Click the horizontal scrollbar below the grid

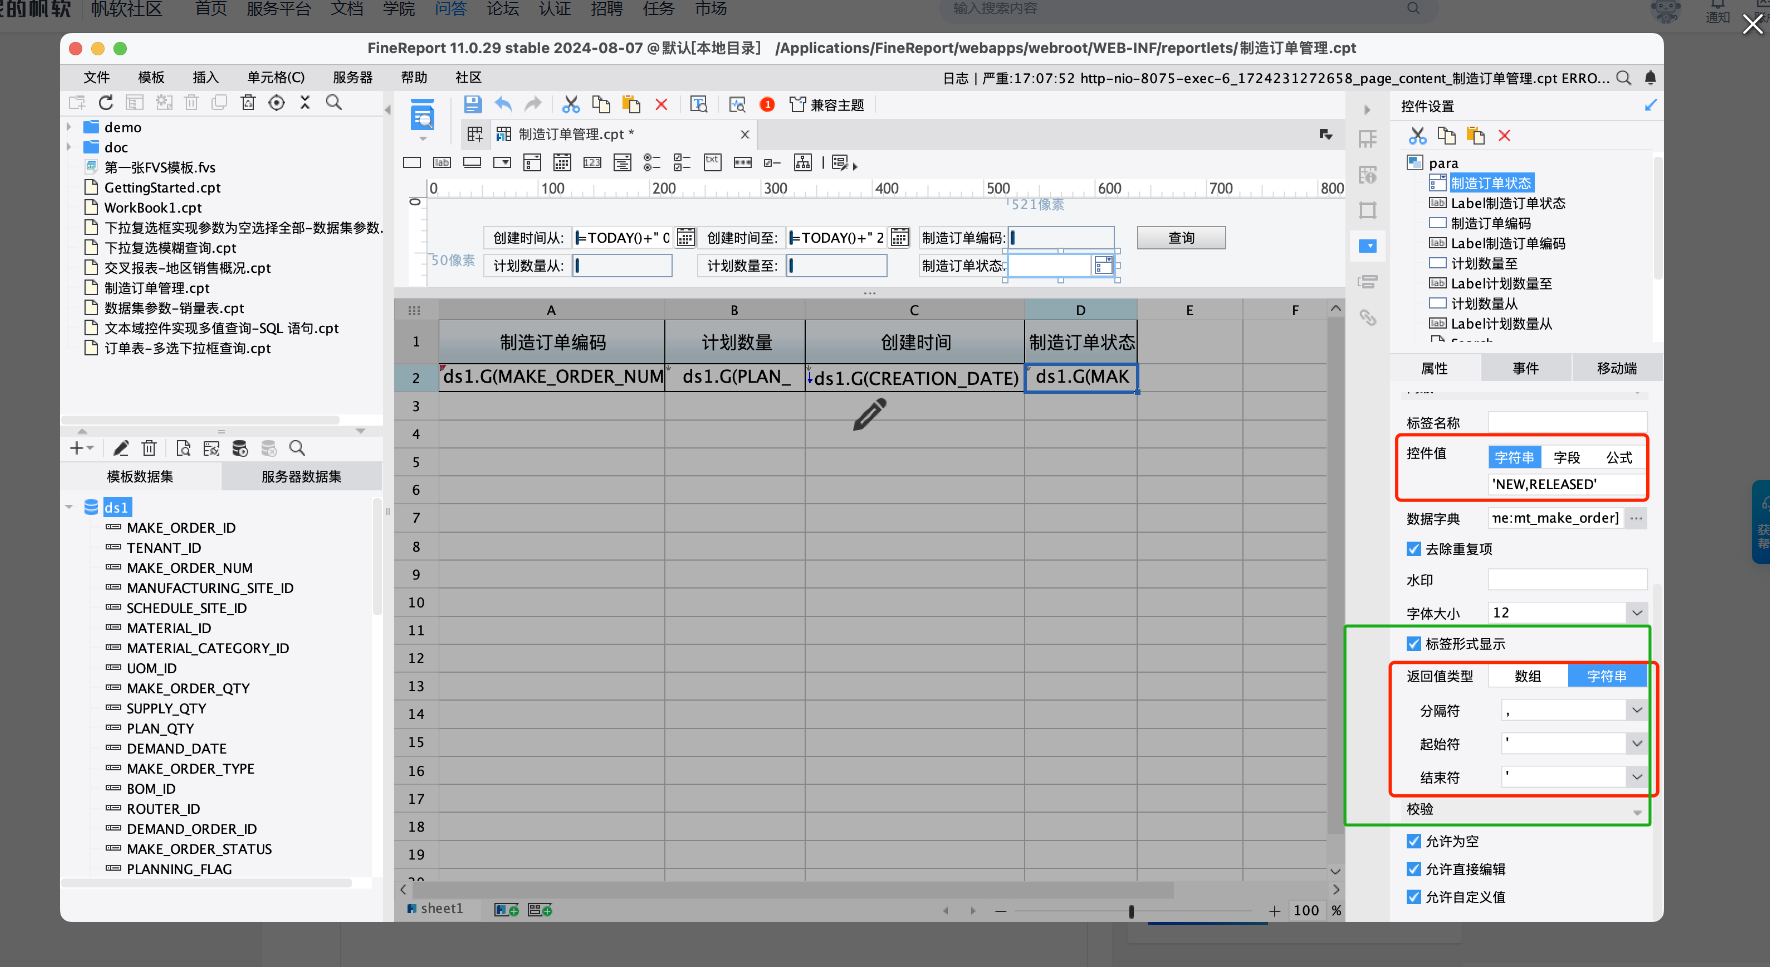coord(793,889)
